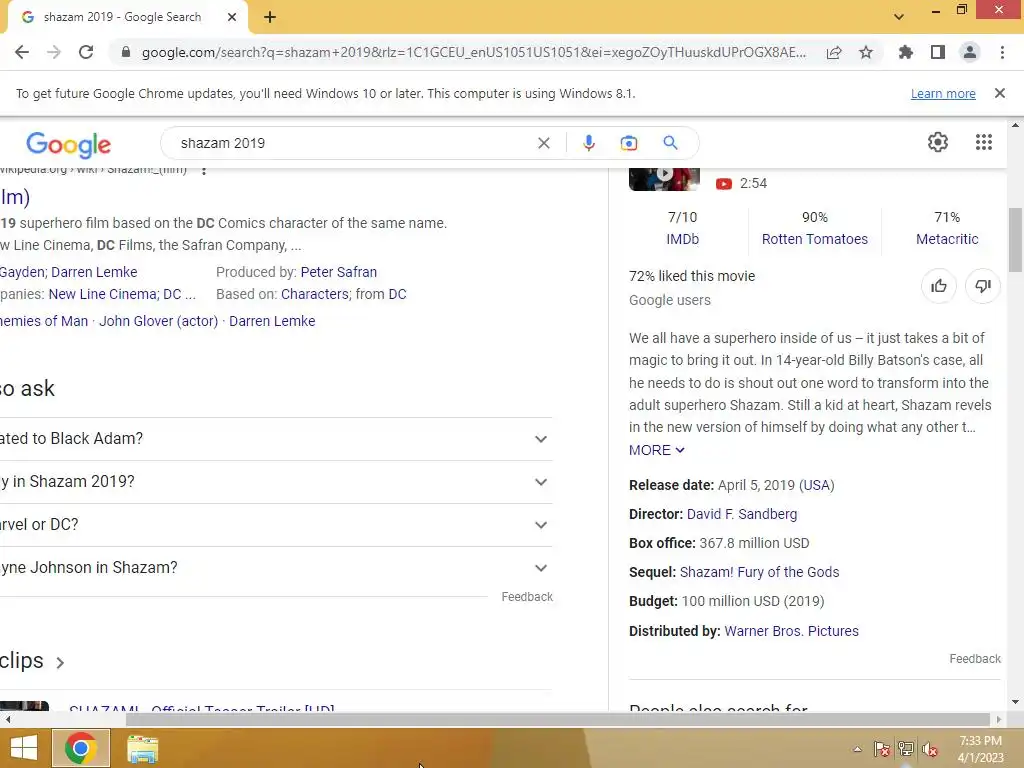
Task: Bookmark this tab with the star icon
Action: click(x=866, y=52)
